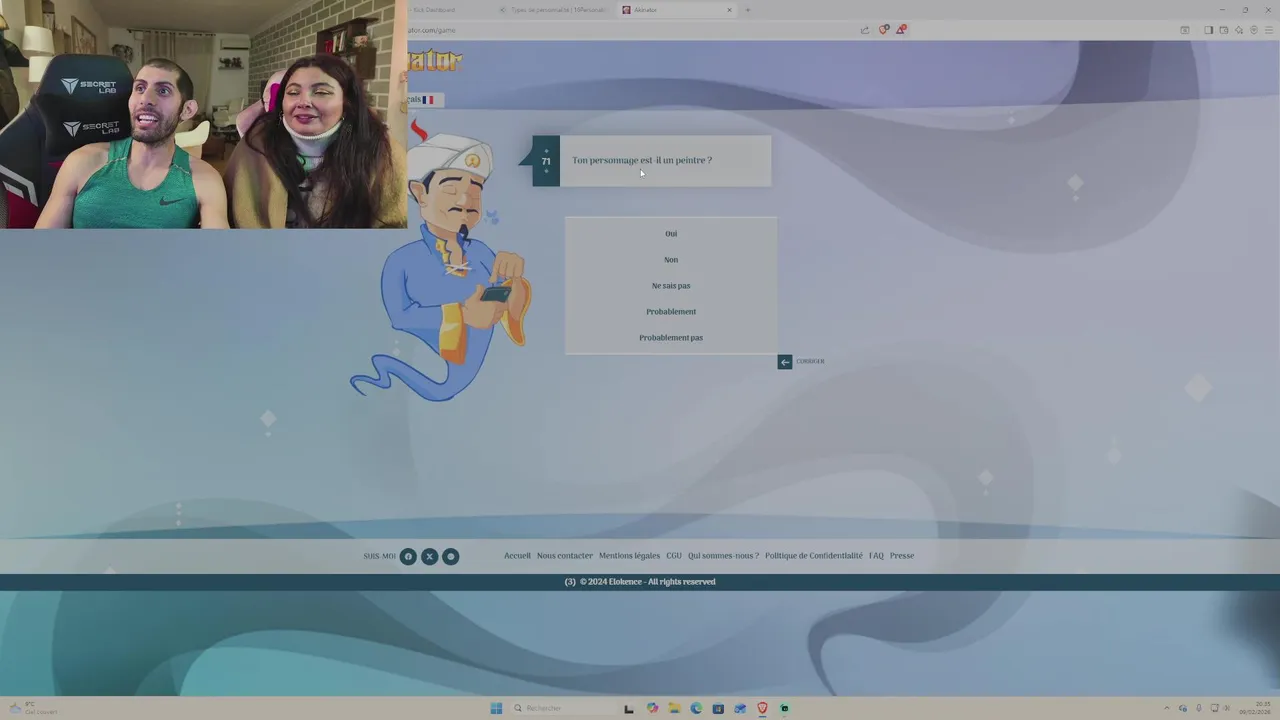Open a new browser tab
The width and height of the screenshot is (1280, 720).
tap(747, 10)
